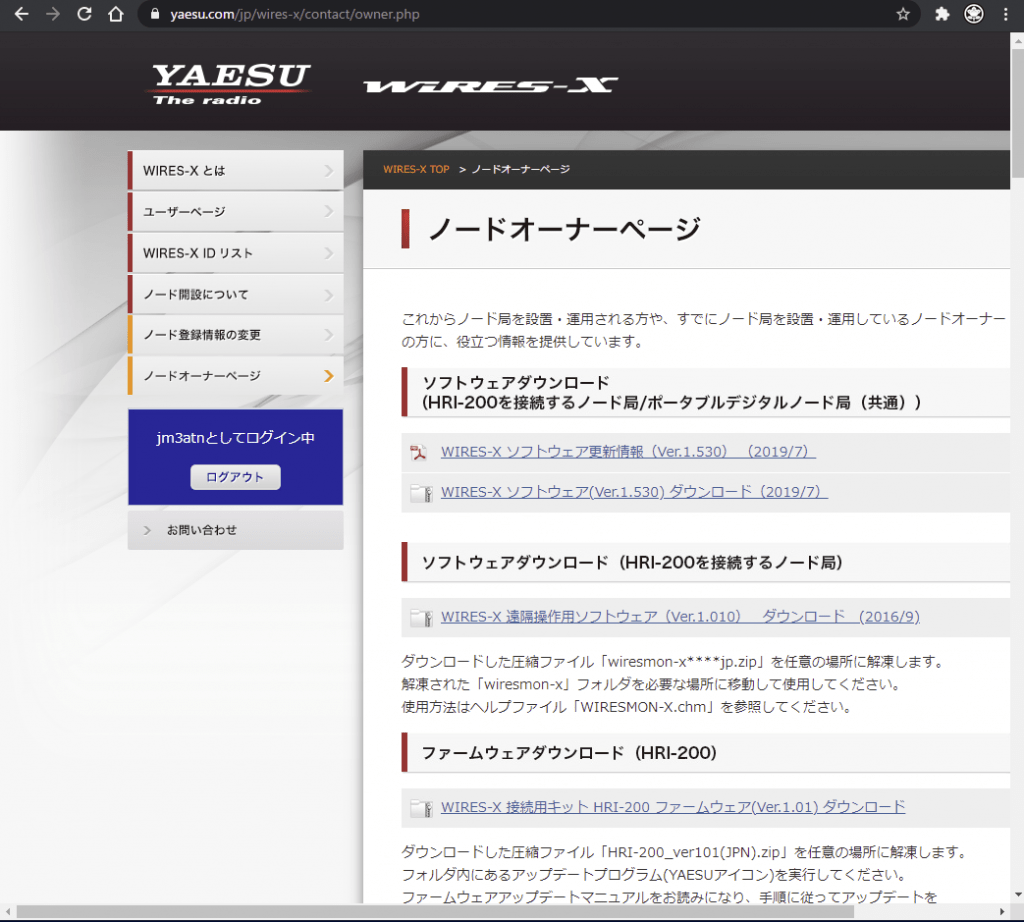Click the file icon next to HRI-200 firmware download
This screenshot has height=922, width=1024.
click(420, 806)
